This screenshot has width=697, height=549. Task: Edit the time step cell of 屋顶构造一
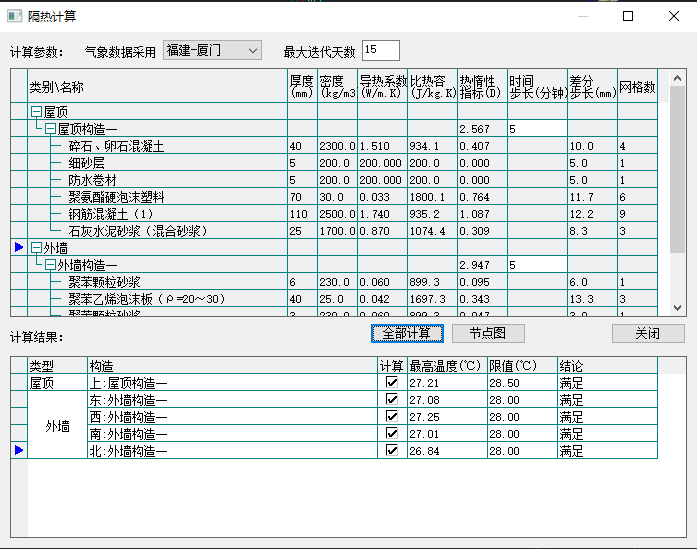535,130
